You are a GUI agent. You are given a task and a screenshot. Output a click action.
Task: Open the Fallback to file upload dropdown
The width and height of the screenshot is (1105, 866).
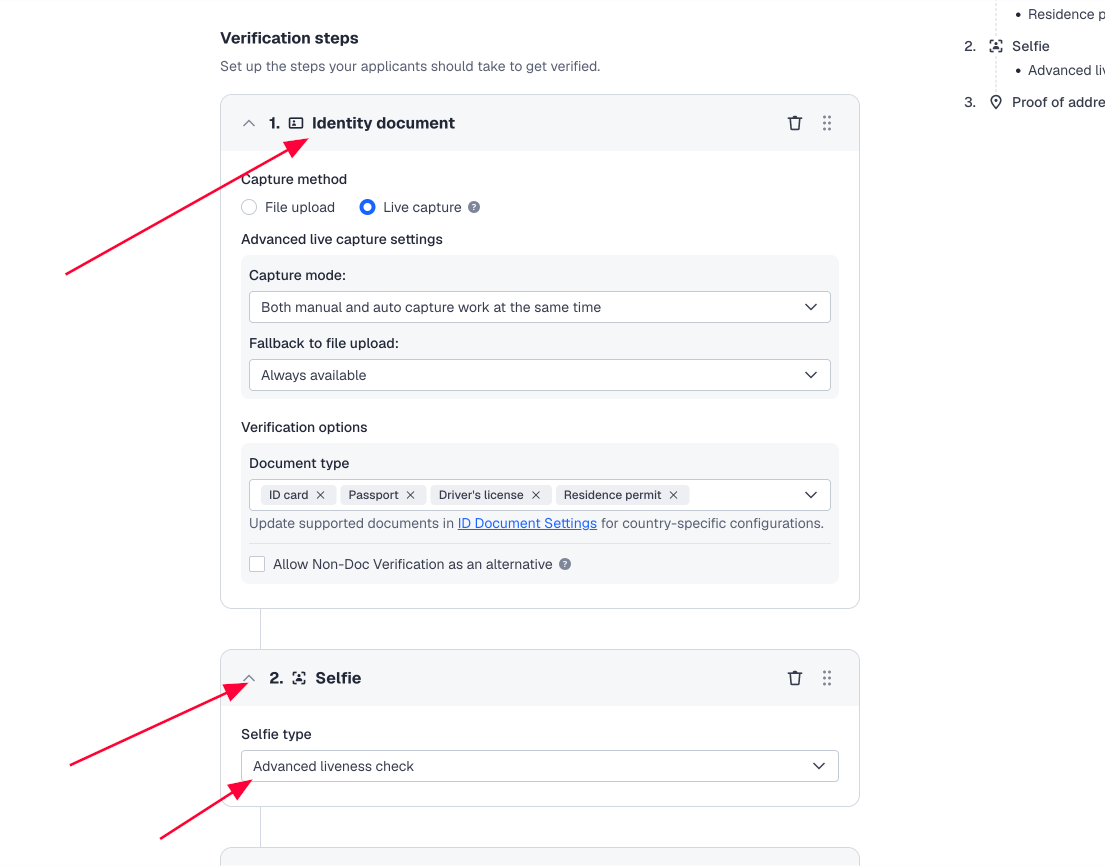(x=540, y=376)
